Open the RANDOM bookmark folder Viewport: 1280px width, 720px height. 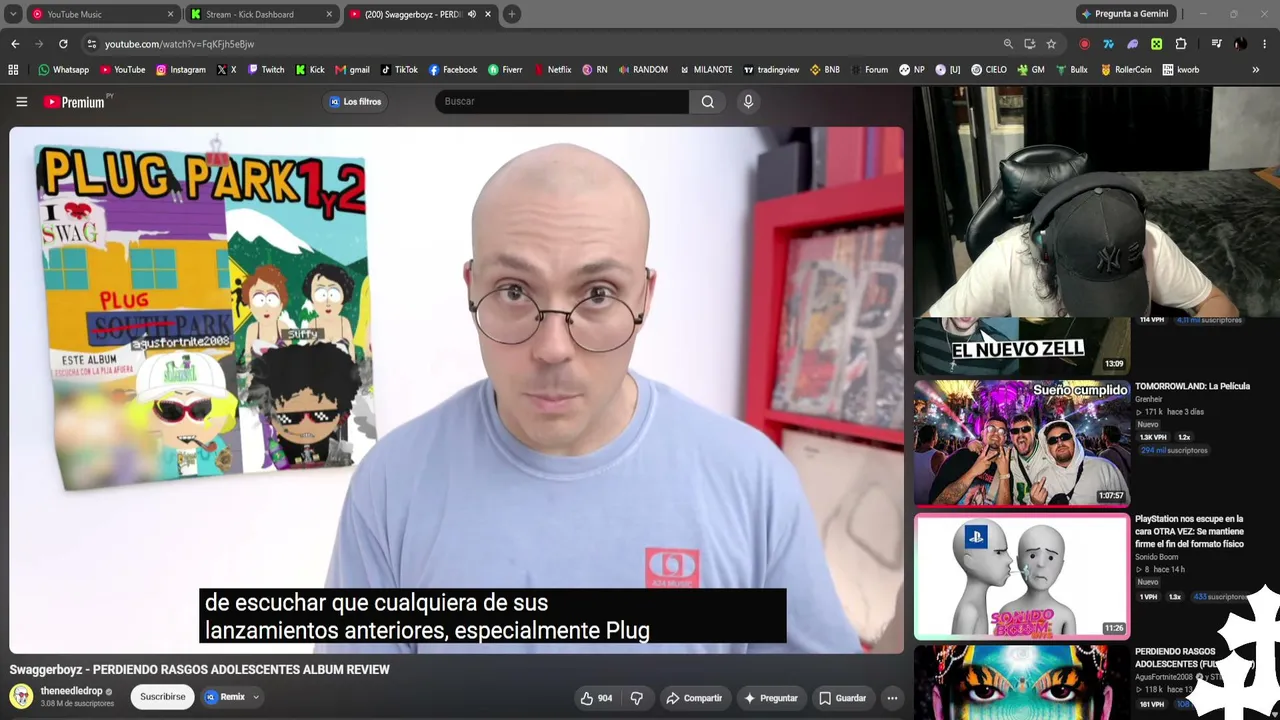(x=643, y=70)
